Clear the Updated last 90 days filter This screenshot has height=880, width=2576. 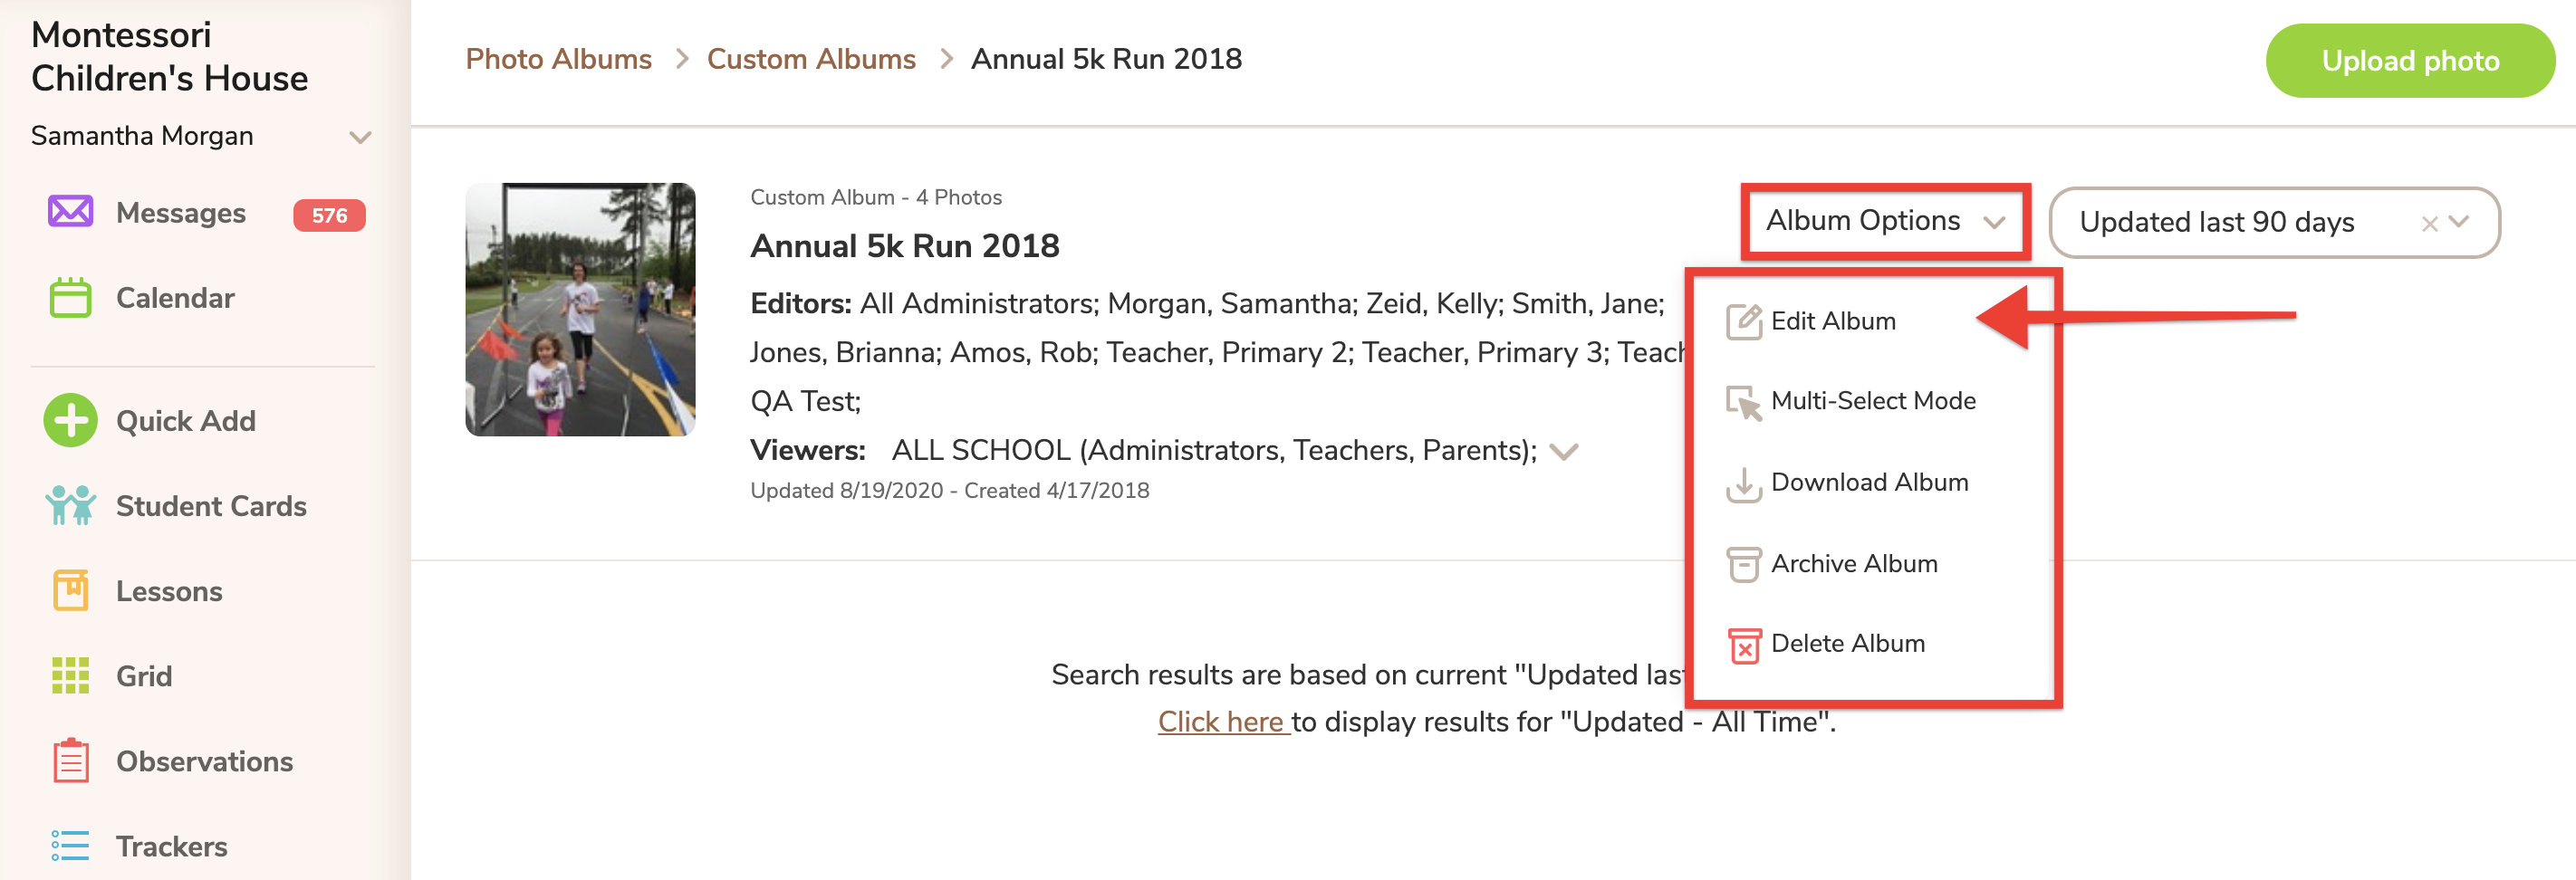[2429, 224]
